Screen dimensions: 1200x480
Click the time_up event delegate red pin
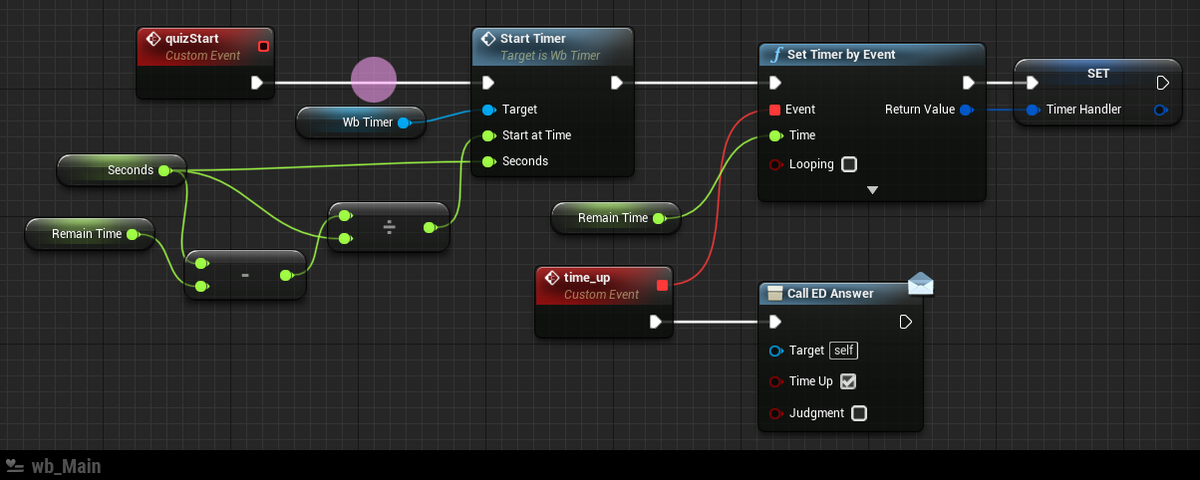pos(661,285)
